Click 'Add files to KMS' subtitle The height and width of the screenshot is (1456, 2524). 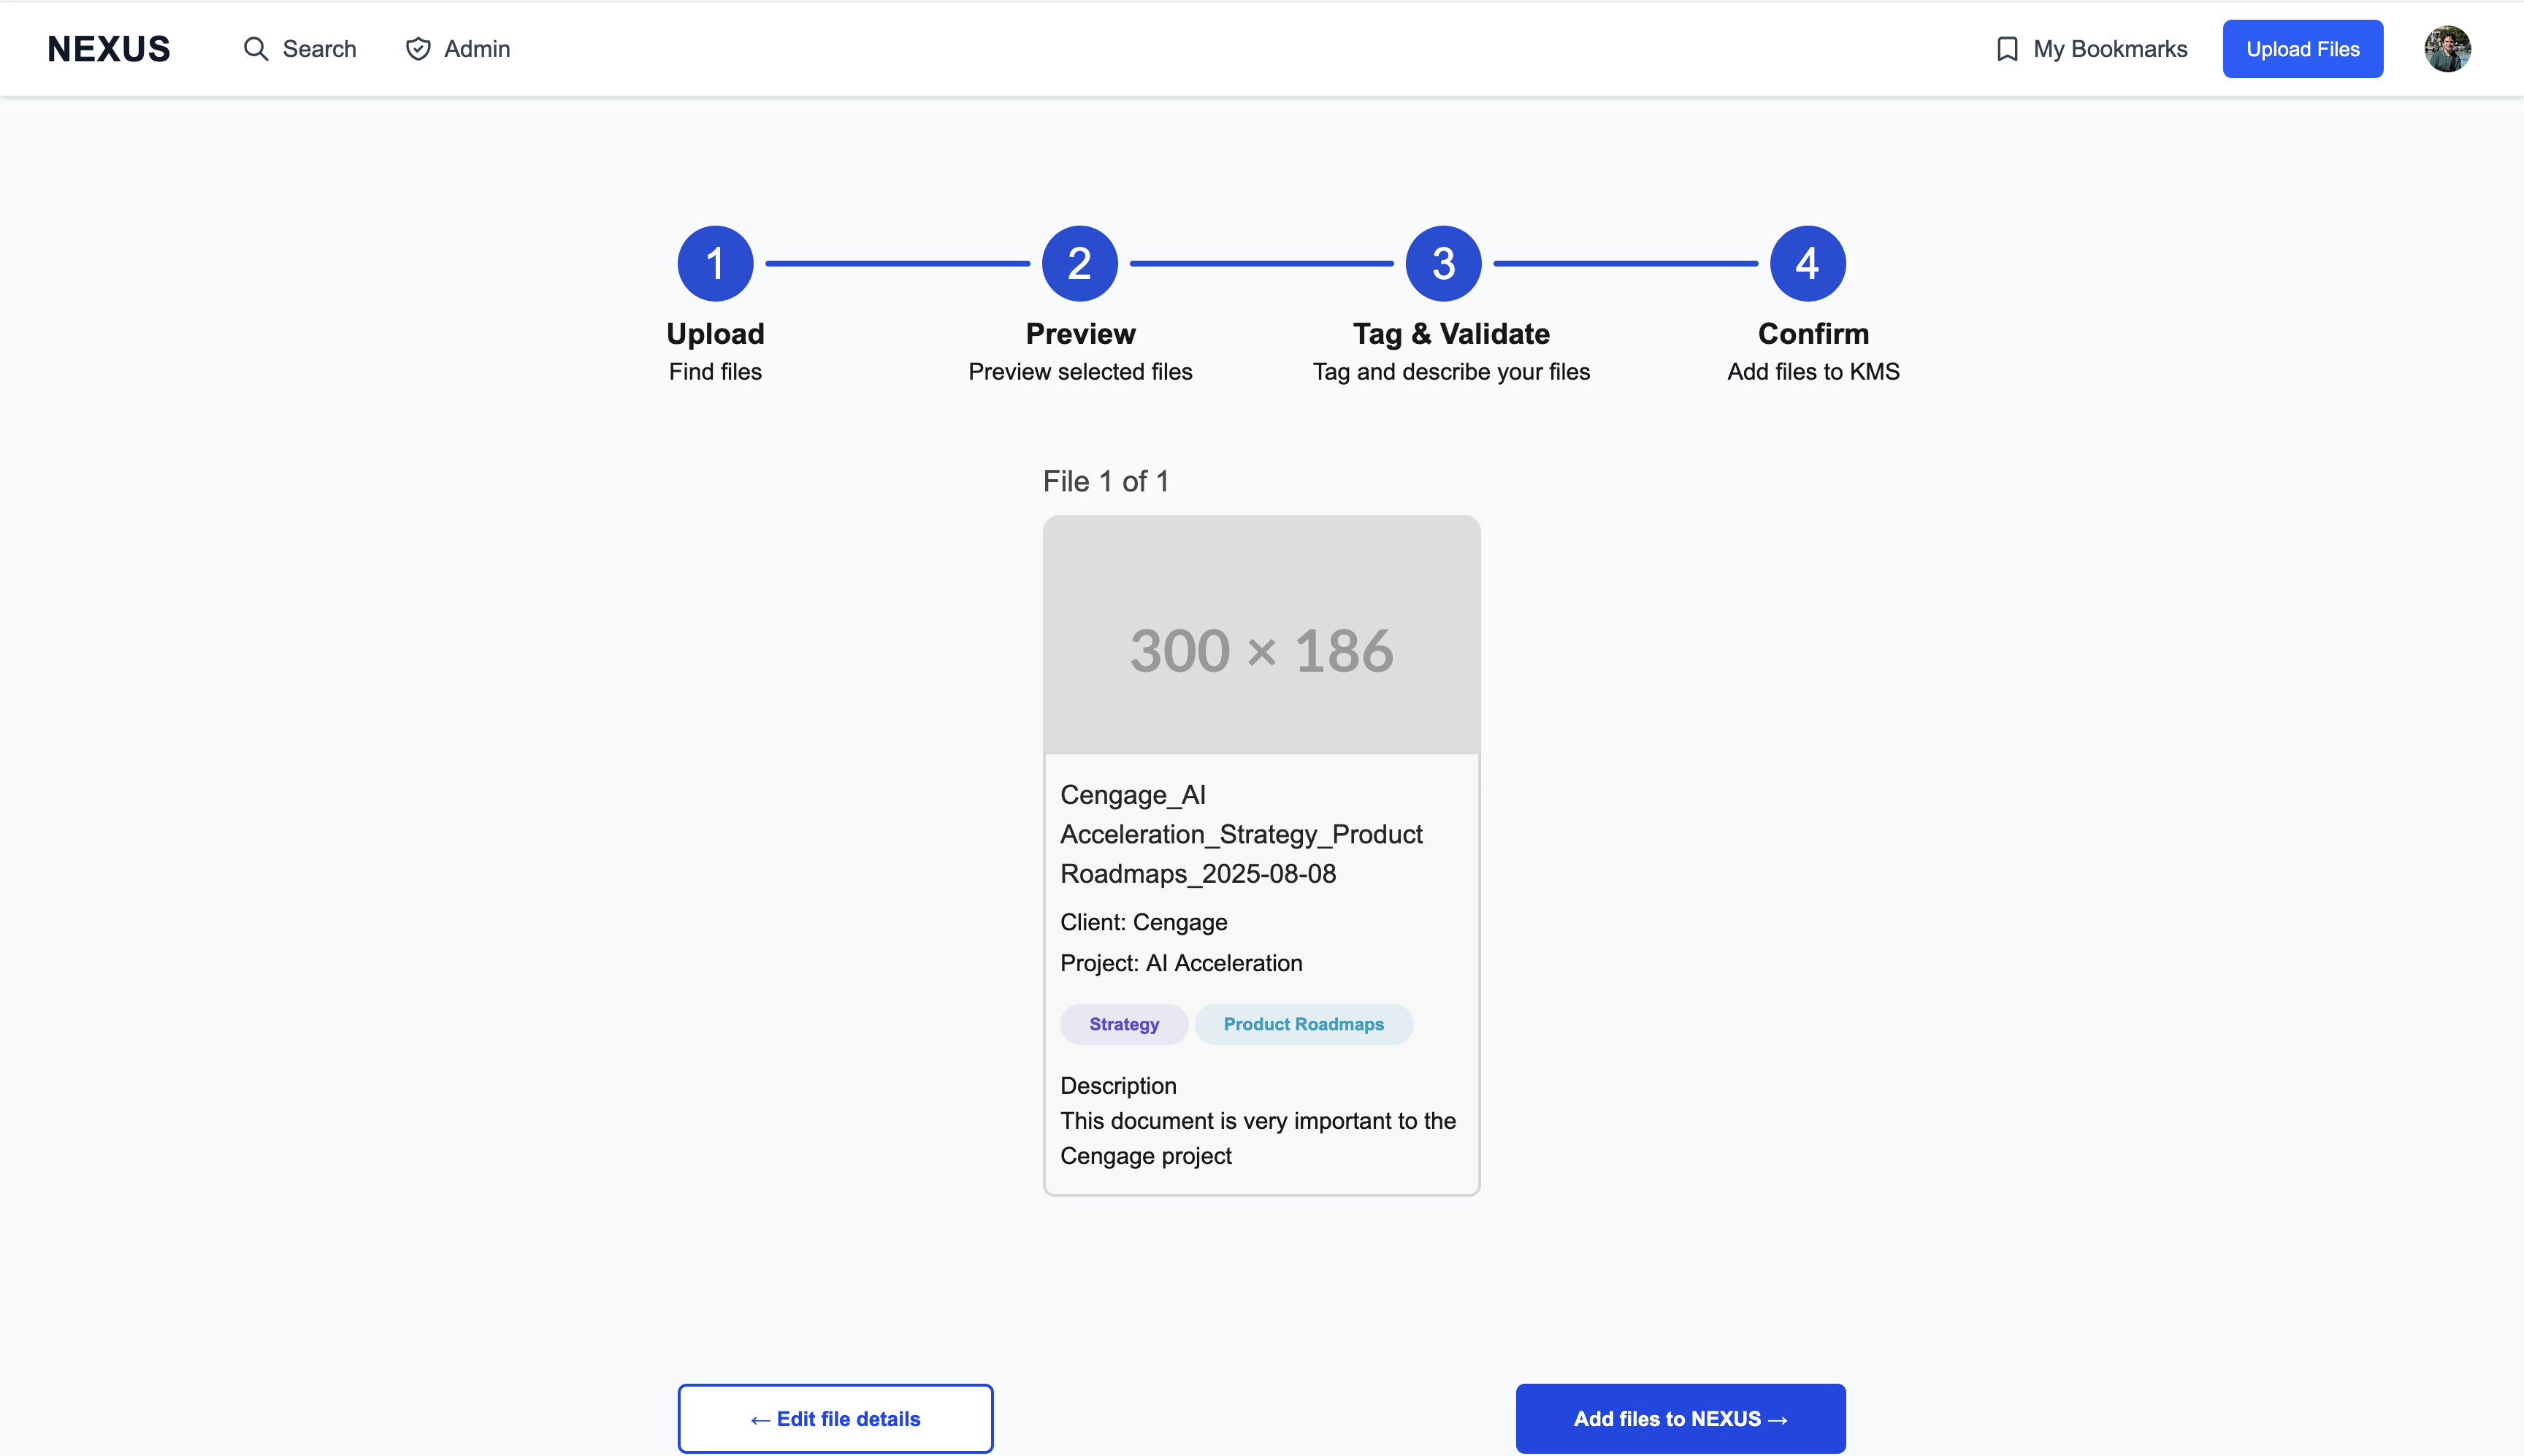click(1813, 372)
